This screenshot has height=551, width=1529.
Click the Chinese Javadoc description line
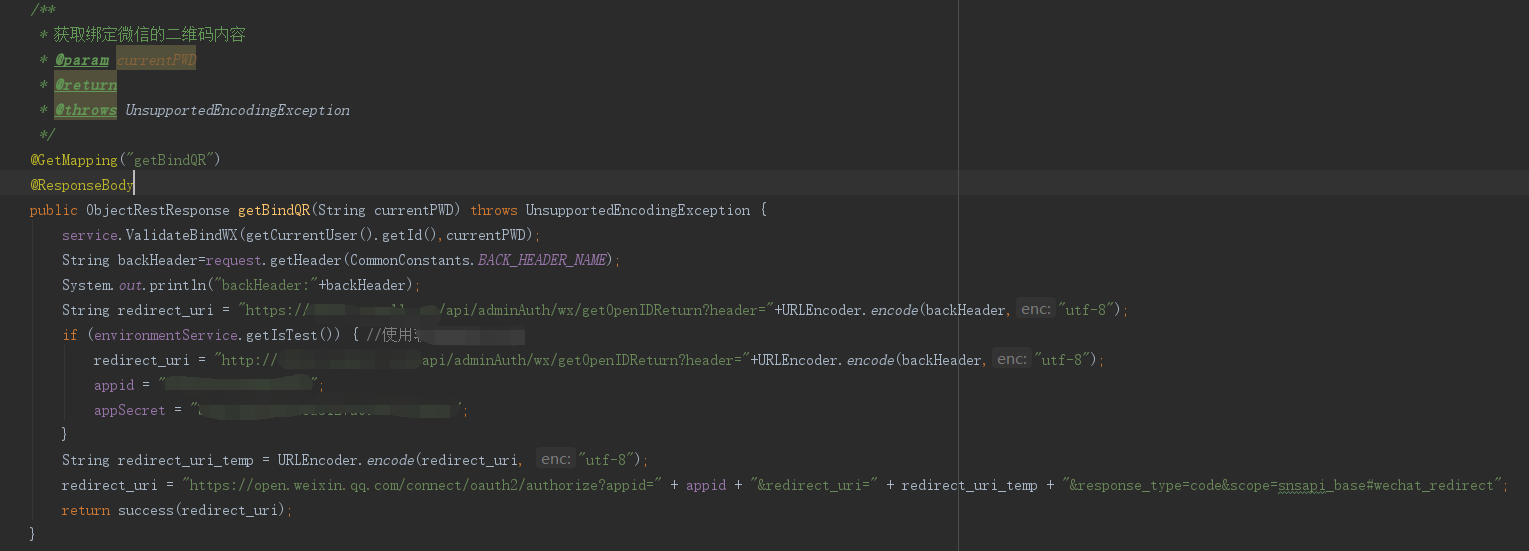tap(150, 35)
